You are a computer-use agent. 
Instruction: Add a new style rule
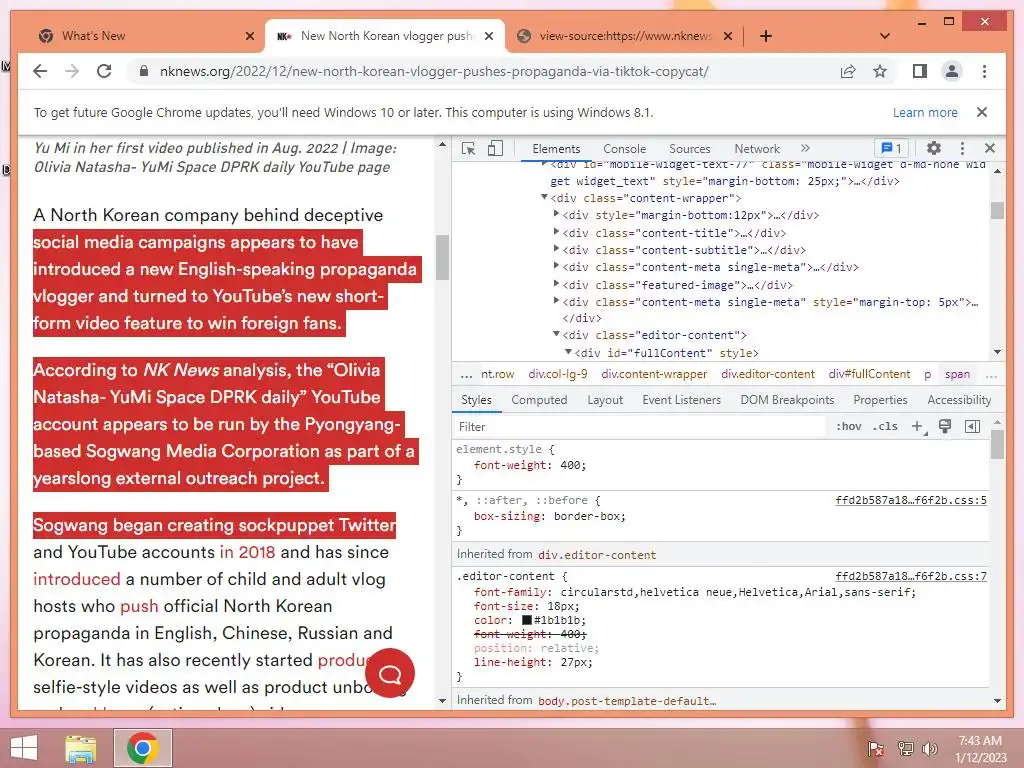(x=918, y=427)
